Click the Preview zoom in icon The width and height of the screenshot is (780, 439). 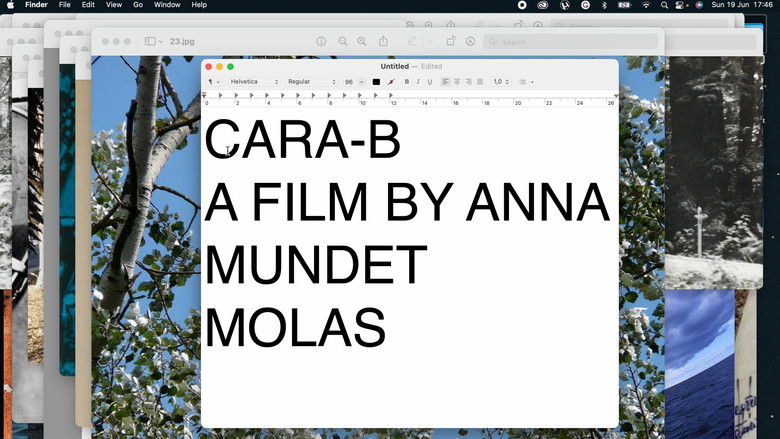pyautogui.click(x=362, y=41)
